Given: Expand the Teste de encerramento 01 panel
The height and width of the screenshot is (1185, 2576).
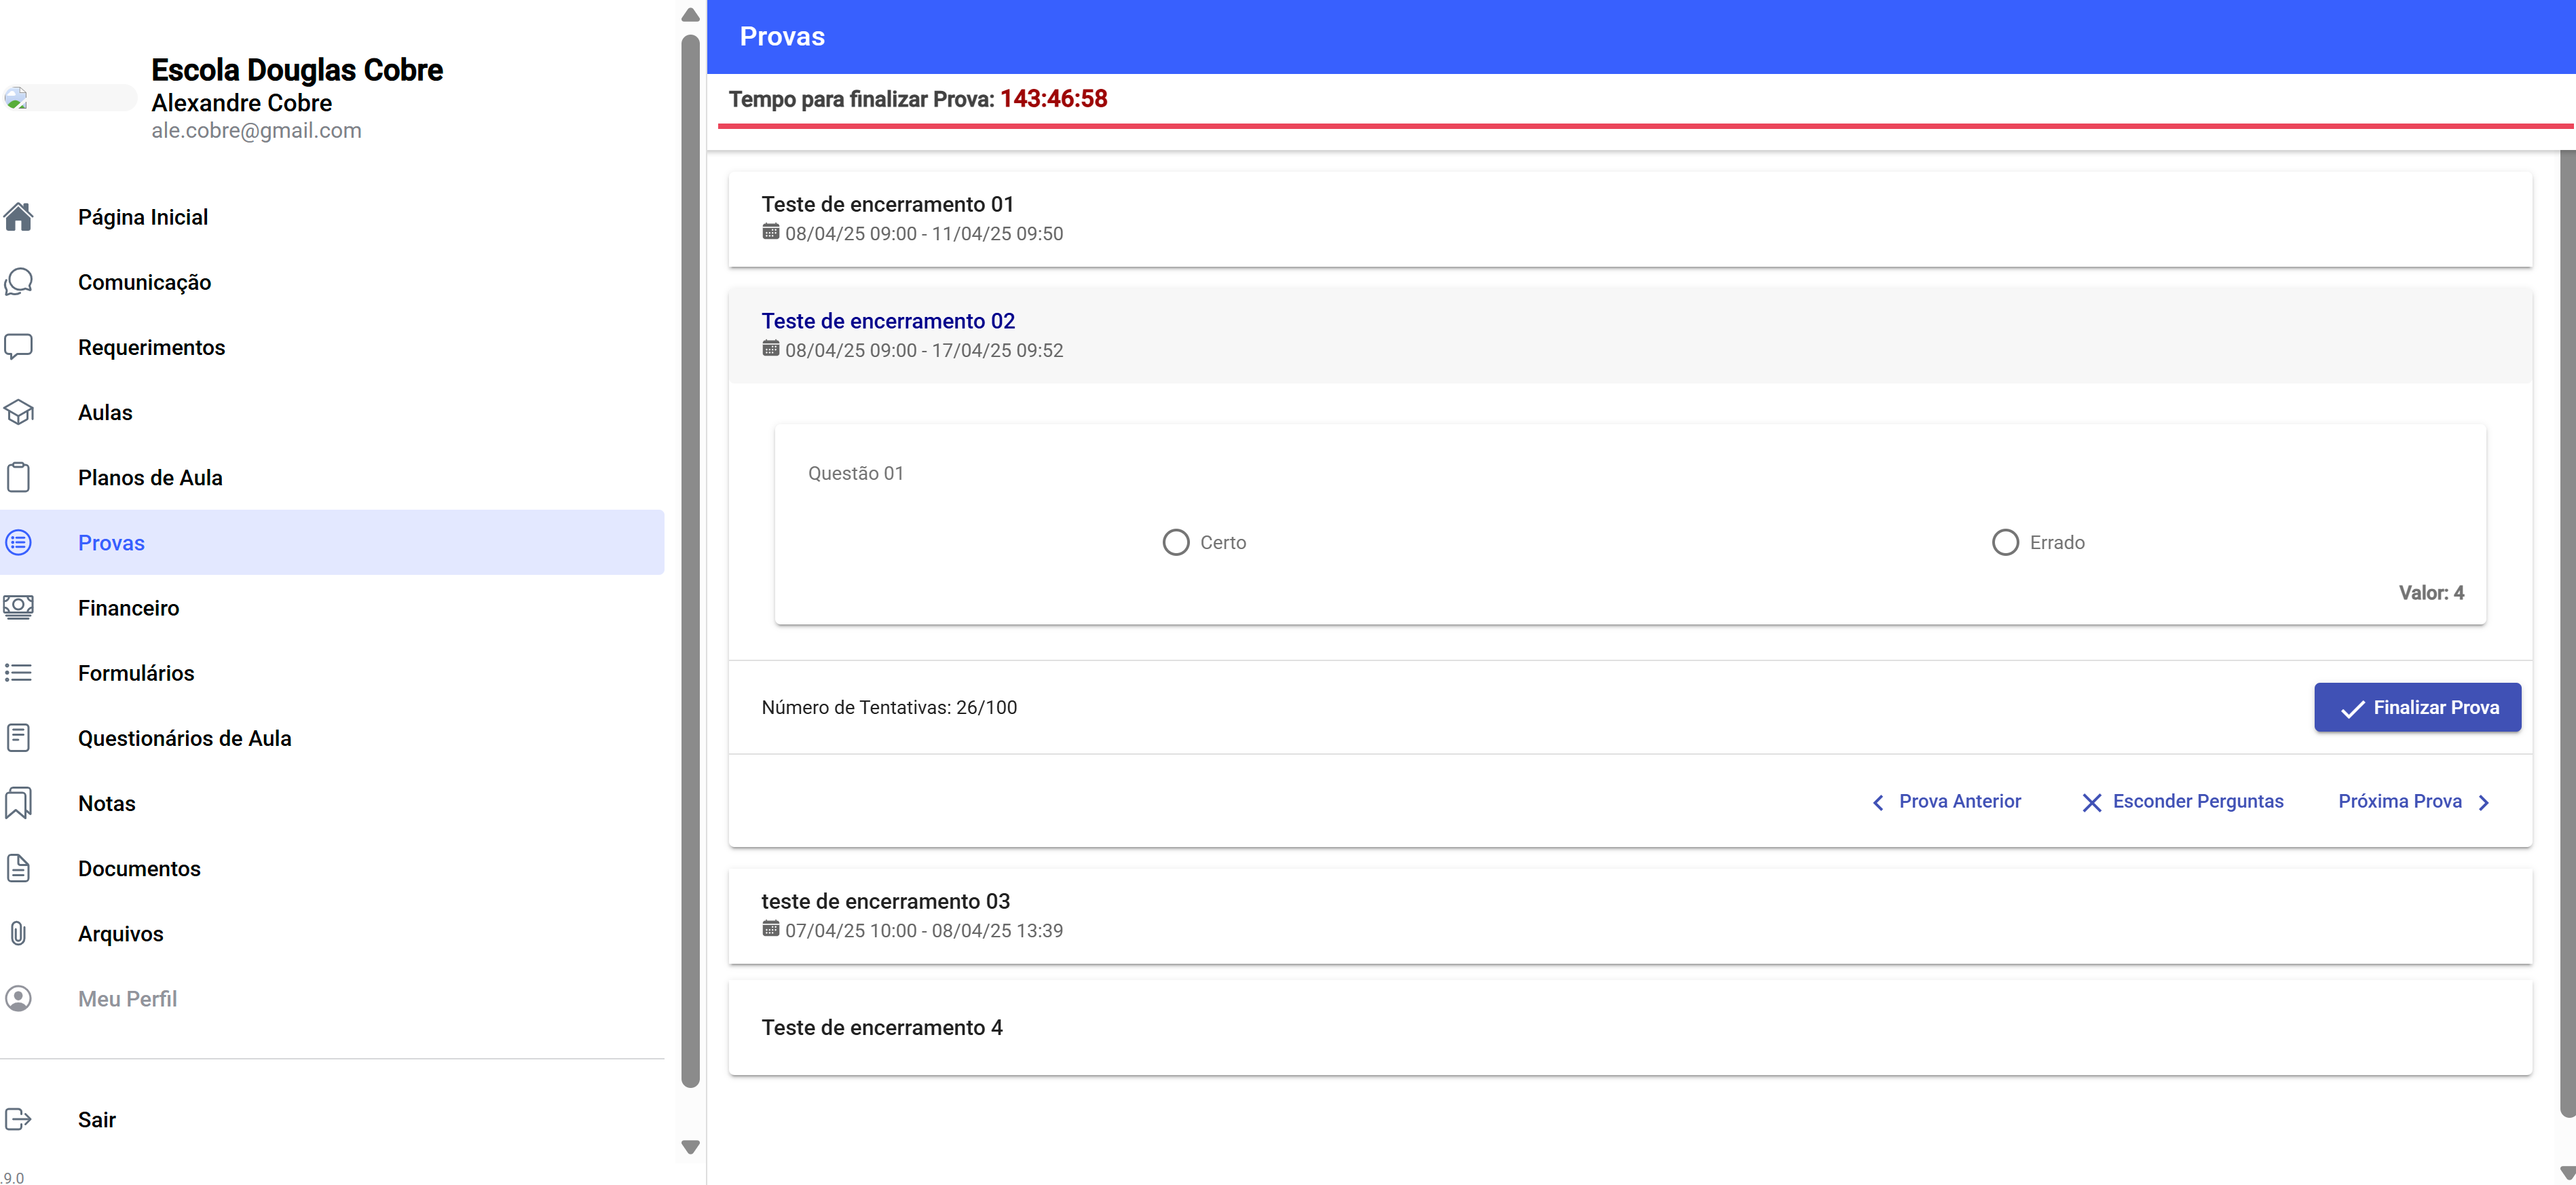Looking at the screenshot, I should coord(1629,218).
